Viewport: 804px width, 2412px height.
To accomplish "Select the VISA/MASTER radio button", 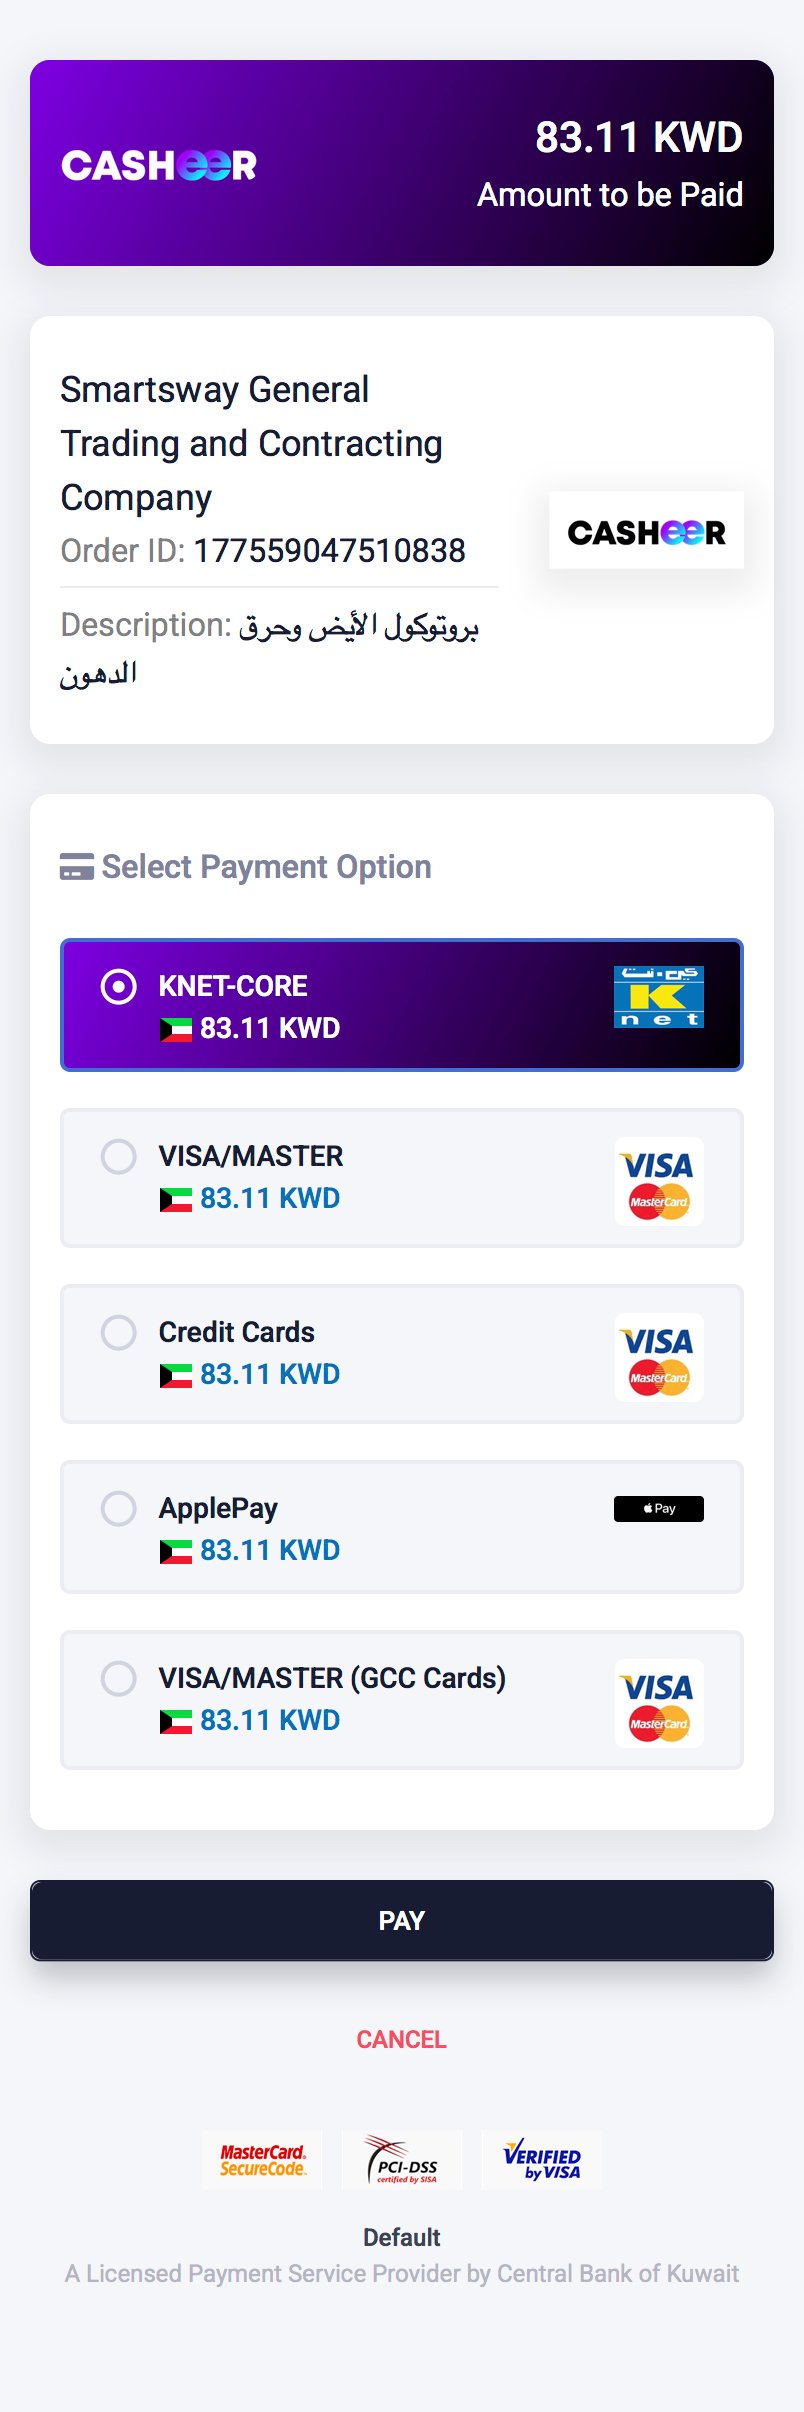I will (x=119, y=1157).
